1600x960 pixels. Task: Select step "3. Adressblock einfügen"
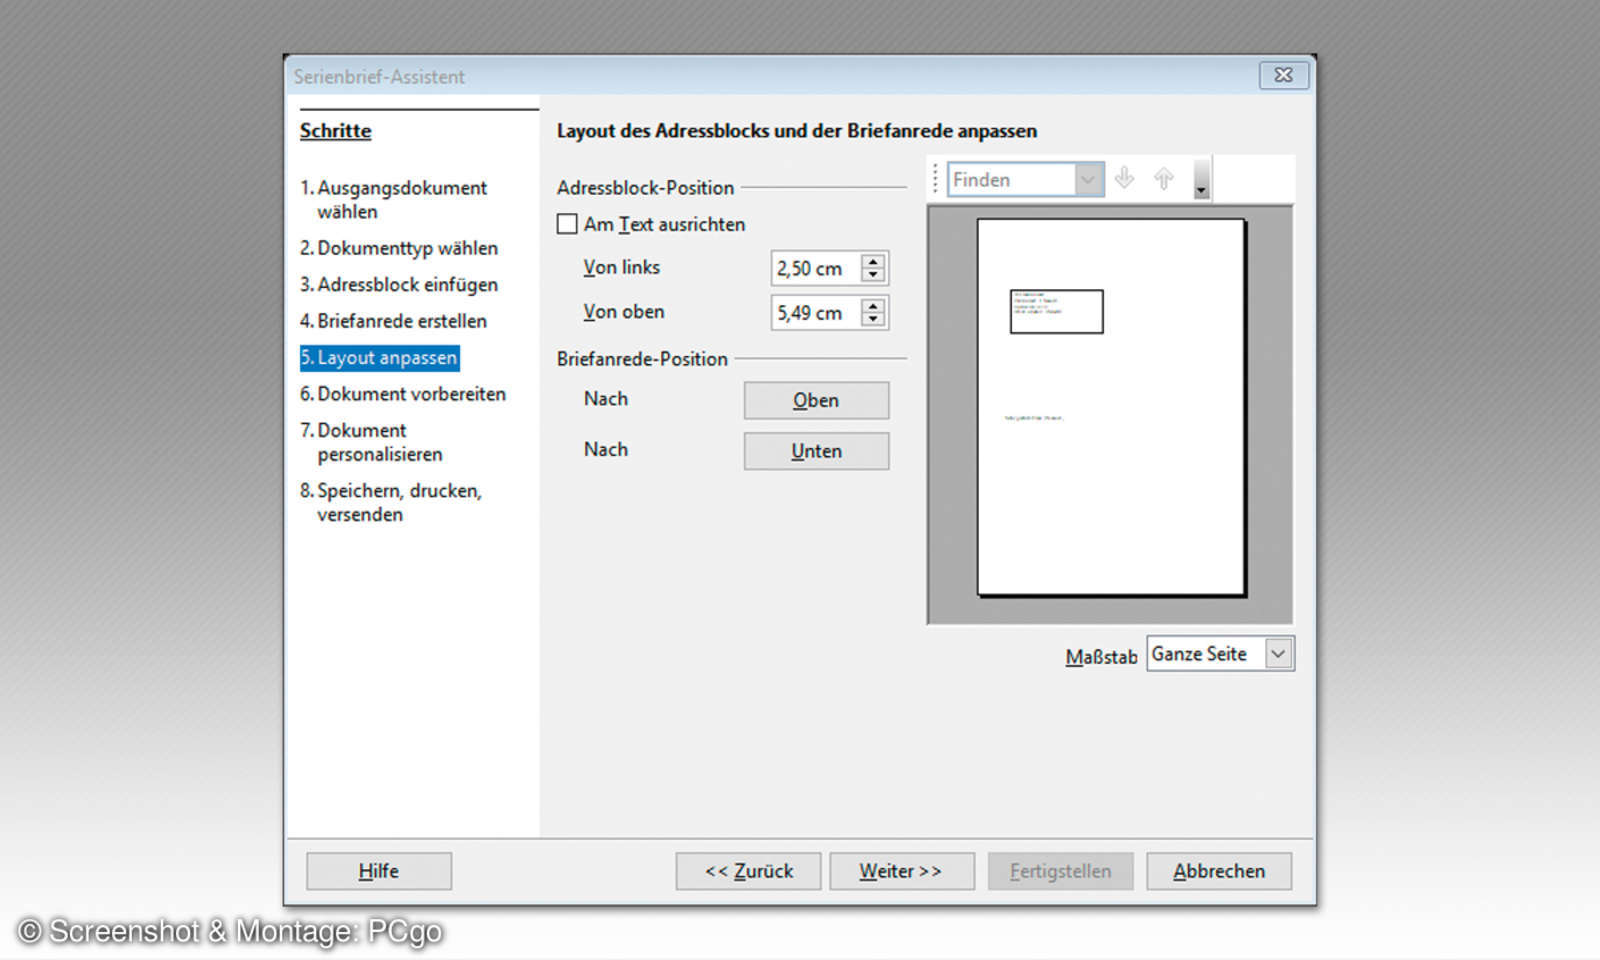coord(398,284)
